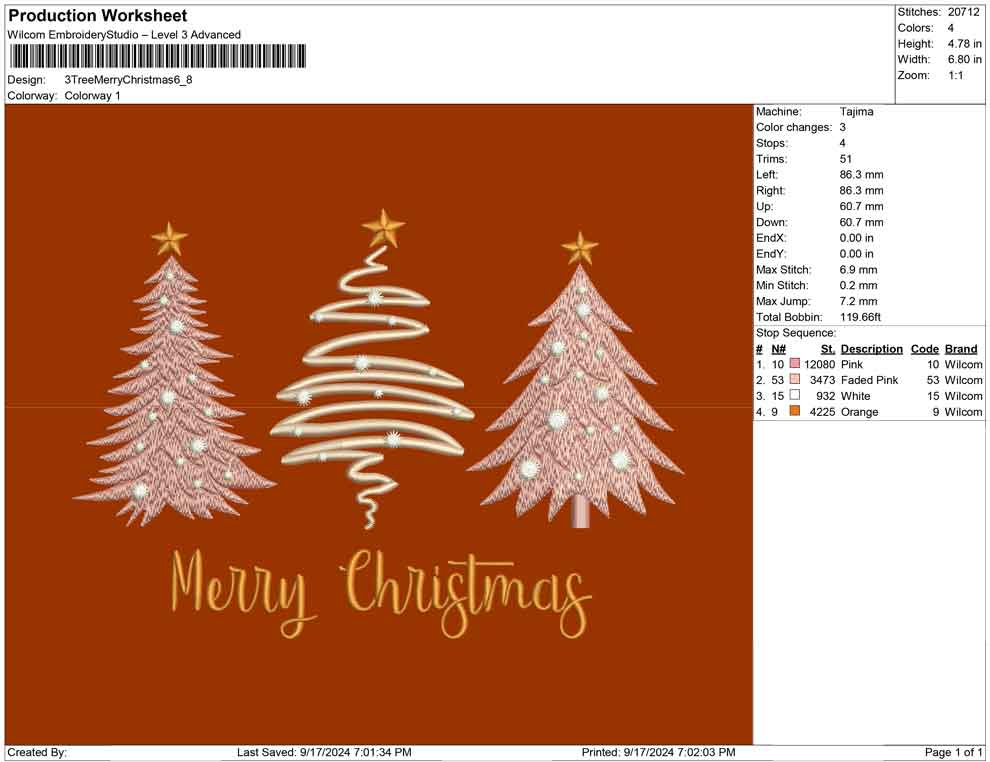Screen dimensions: 990x762
Task: Click the Orange thread color swatch
Action: click(795, 411)
